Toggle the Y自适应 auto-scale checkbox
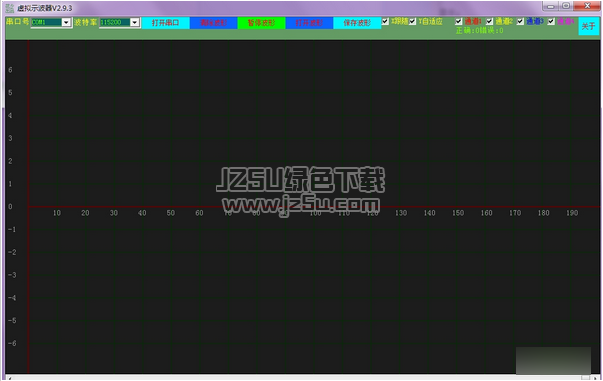The width and height of the screenshot is (603, 381). pyautogui.click(x=413, y=22)
